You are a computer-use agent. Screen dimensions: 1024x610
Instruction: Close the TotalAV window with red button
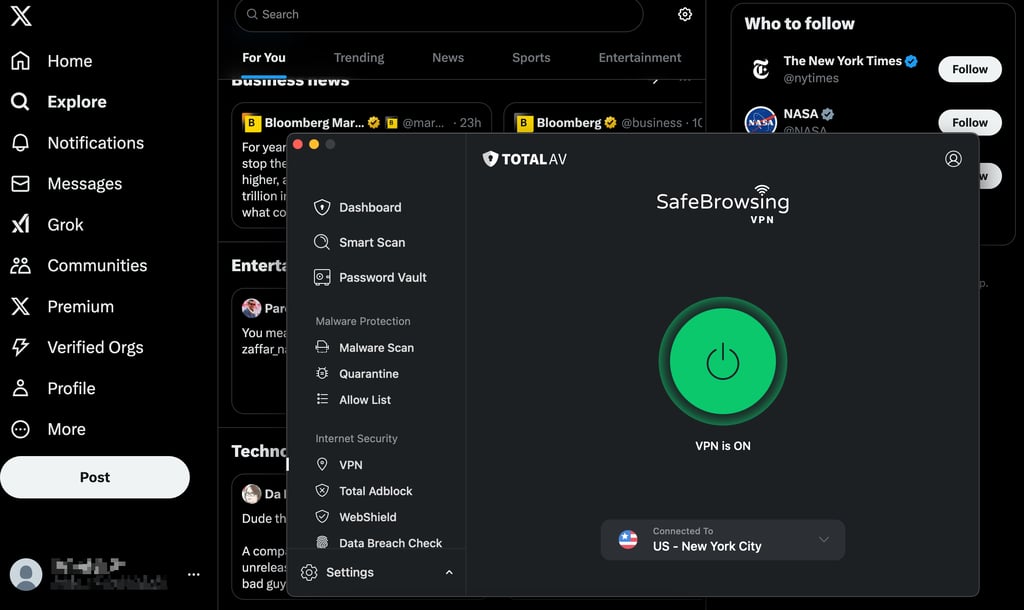click(x=298, y=144)
